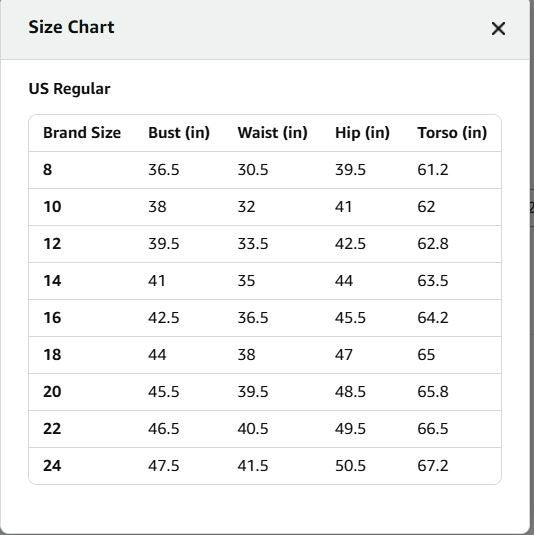Click the Bust (in) column header

point(179,133)
